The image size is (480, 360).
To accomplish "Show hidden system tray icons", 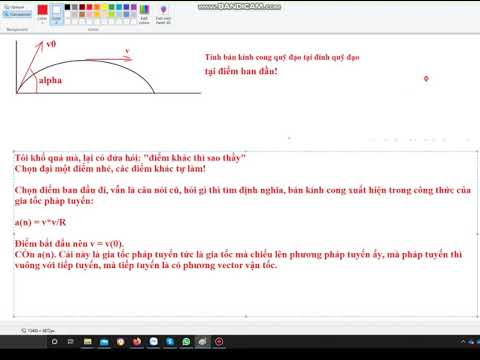I will tap(463, 342).
